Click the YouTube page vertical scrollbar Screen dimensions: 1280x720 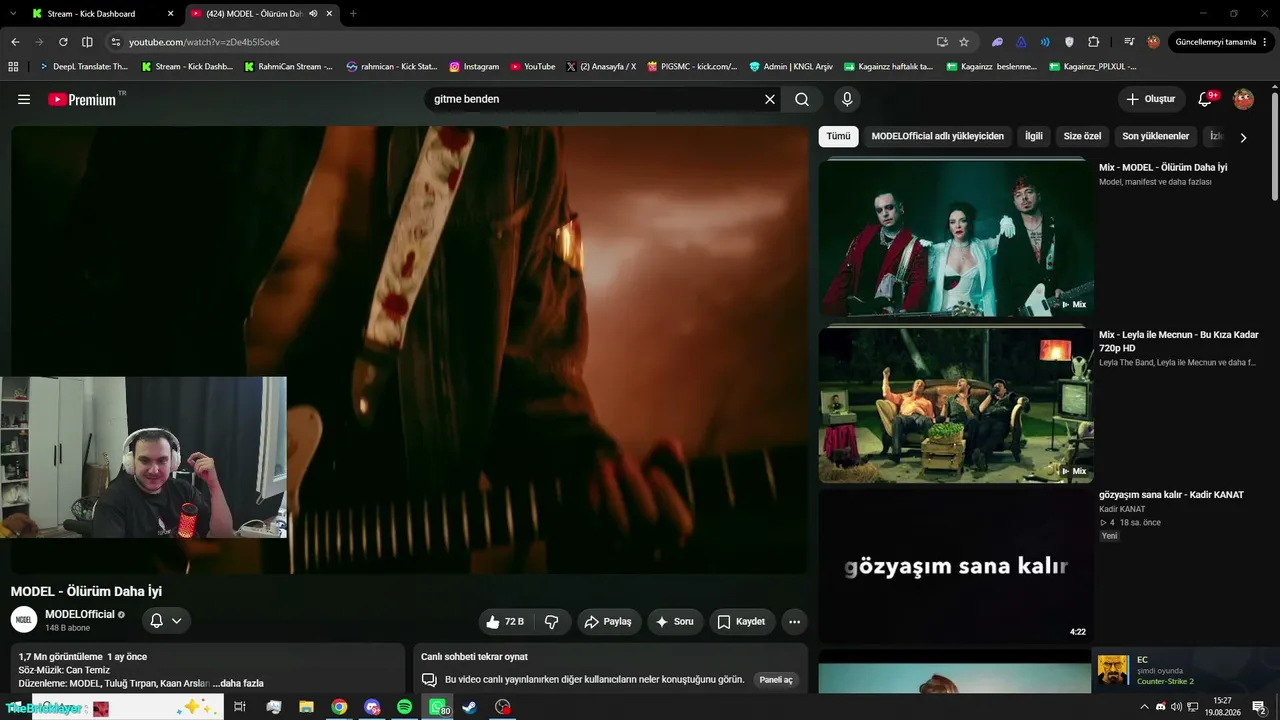1275,145
